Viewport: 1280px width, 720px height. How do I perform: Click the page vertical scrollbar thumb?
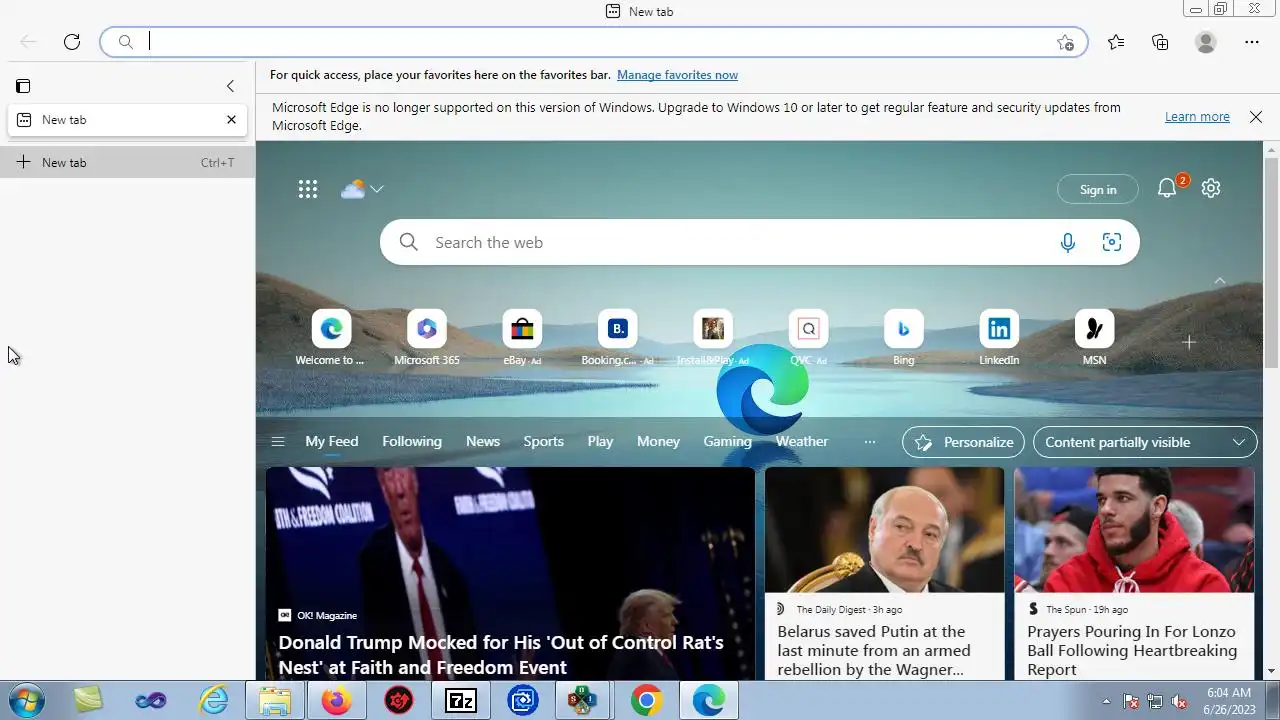(x=1271, y=262)
